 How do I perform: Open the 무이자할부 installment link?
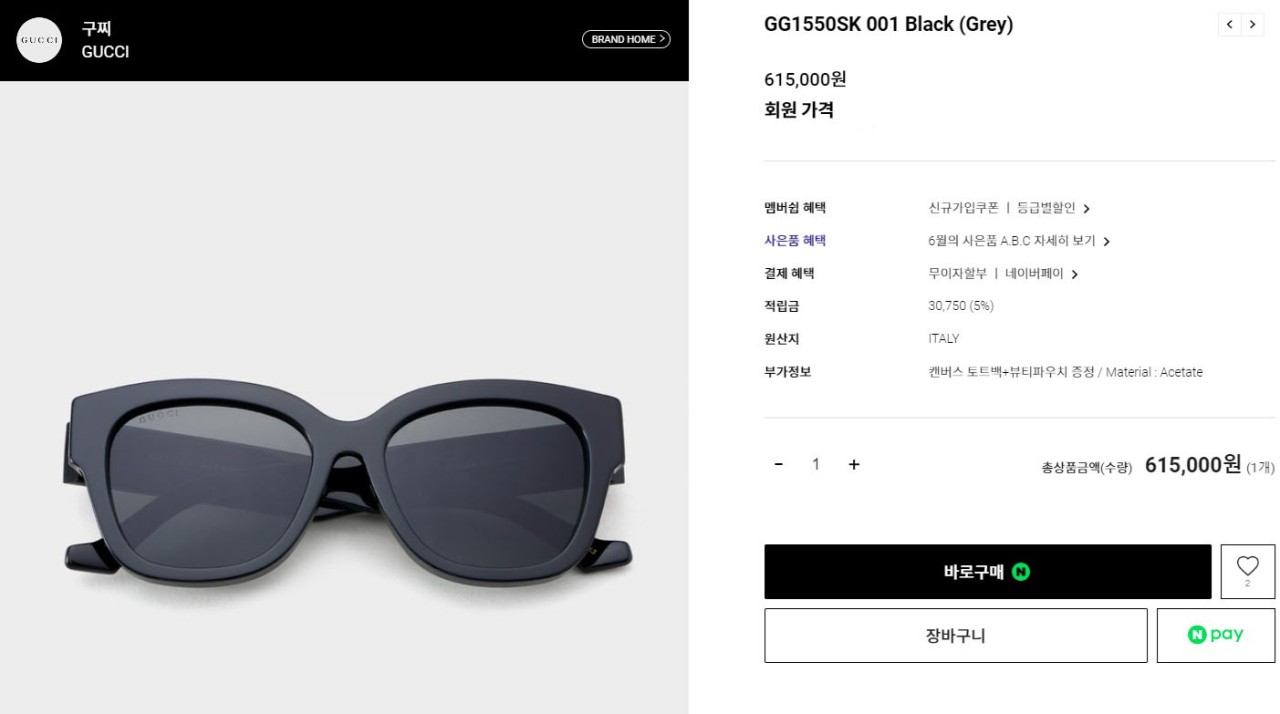(957, 273)
